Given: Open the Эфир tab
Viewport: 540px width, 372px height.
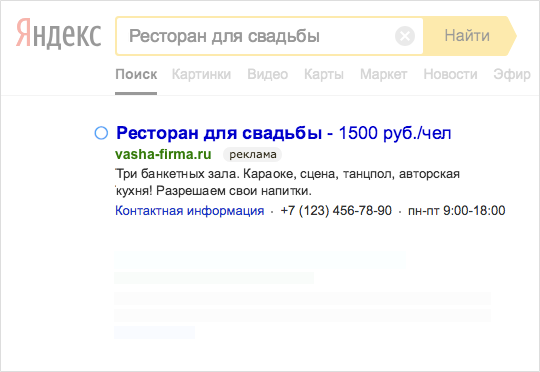Looking at the screenshot, I should [x=512, y=74].
